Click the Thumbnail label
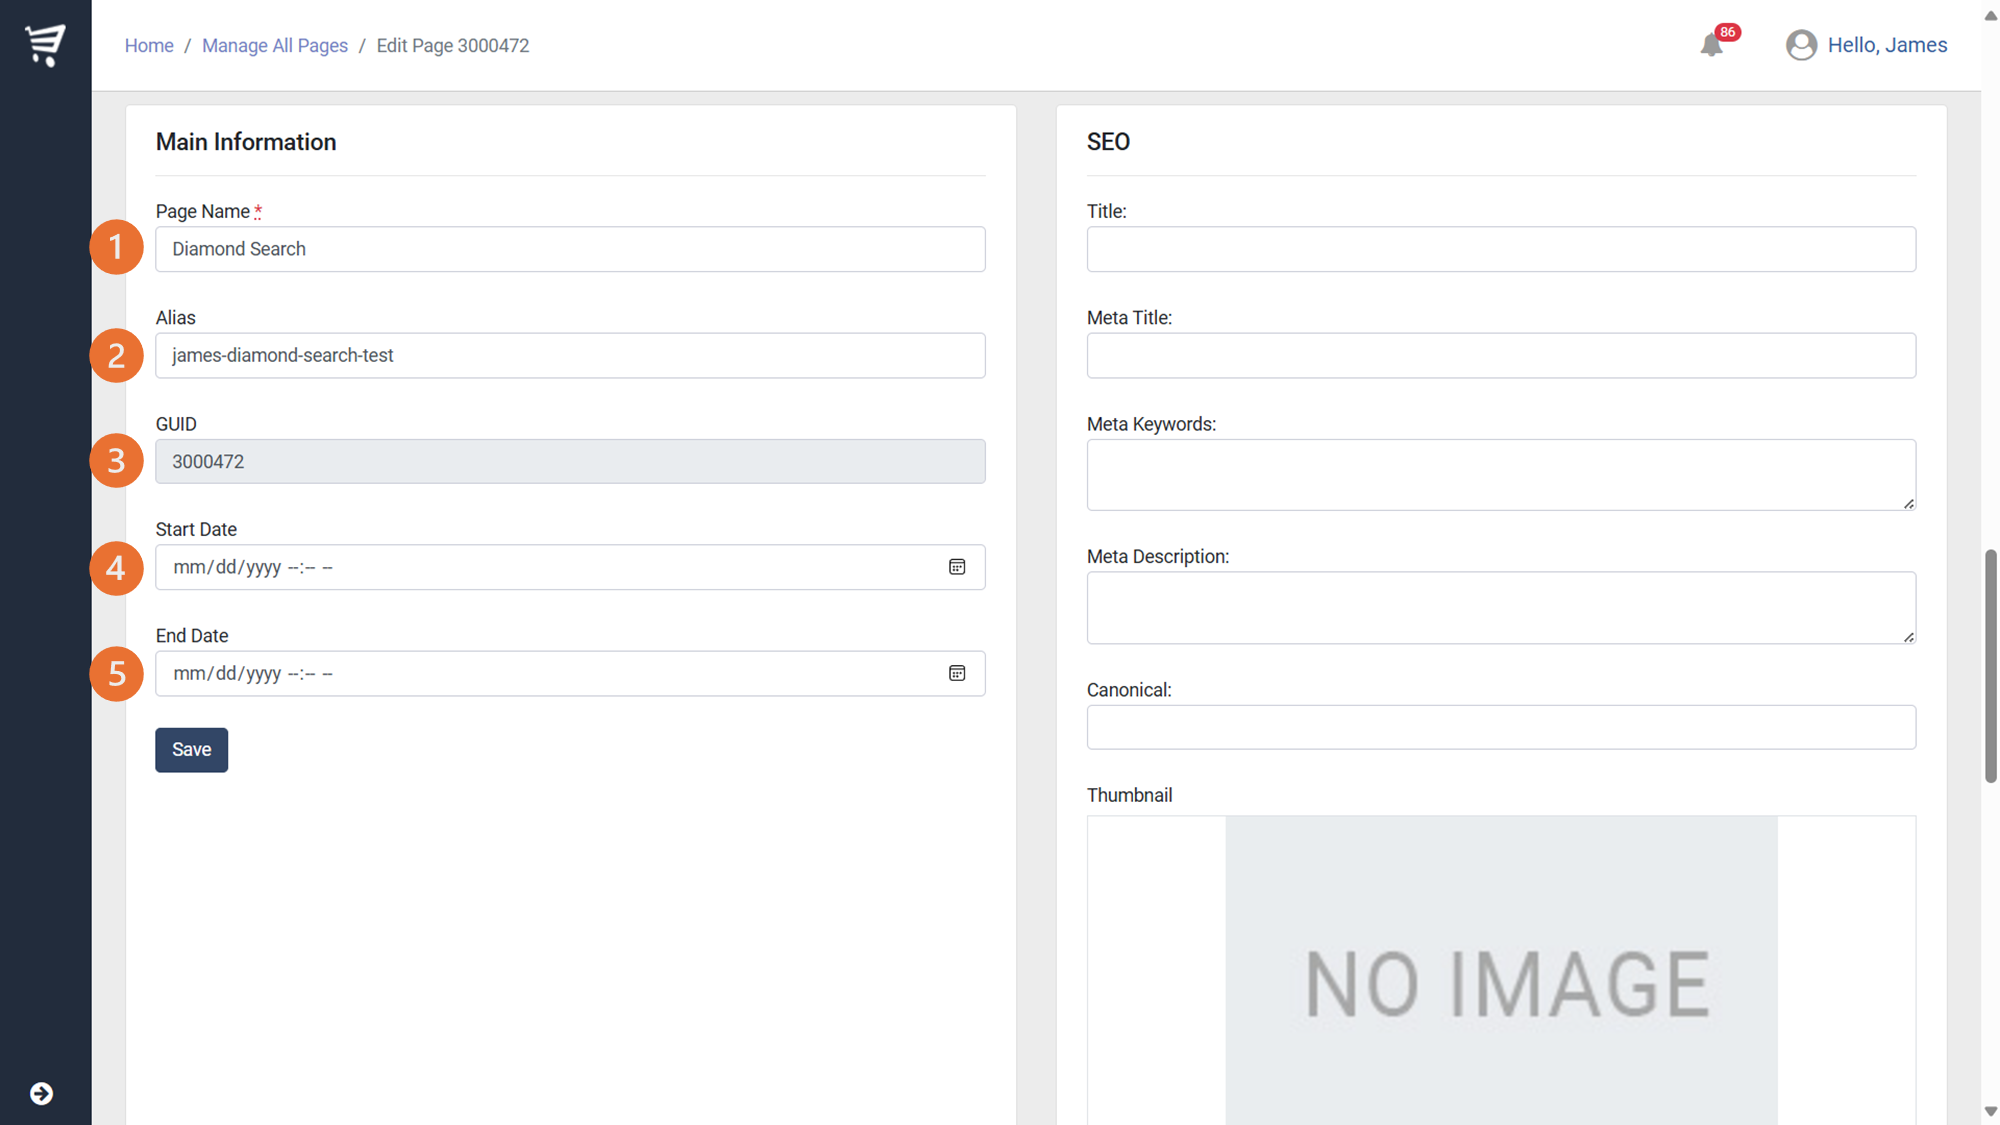2000x1125 pixels. coord(1129,795)
